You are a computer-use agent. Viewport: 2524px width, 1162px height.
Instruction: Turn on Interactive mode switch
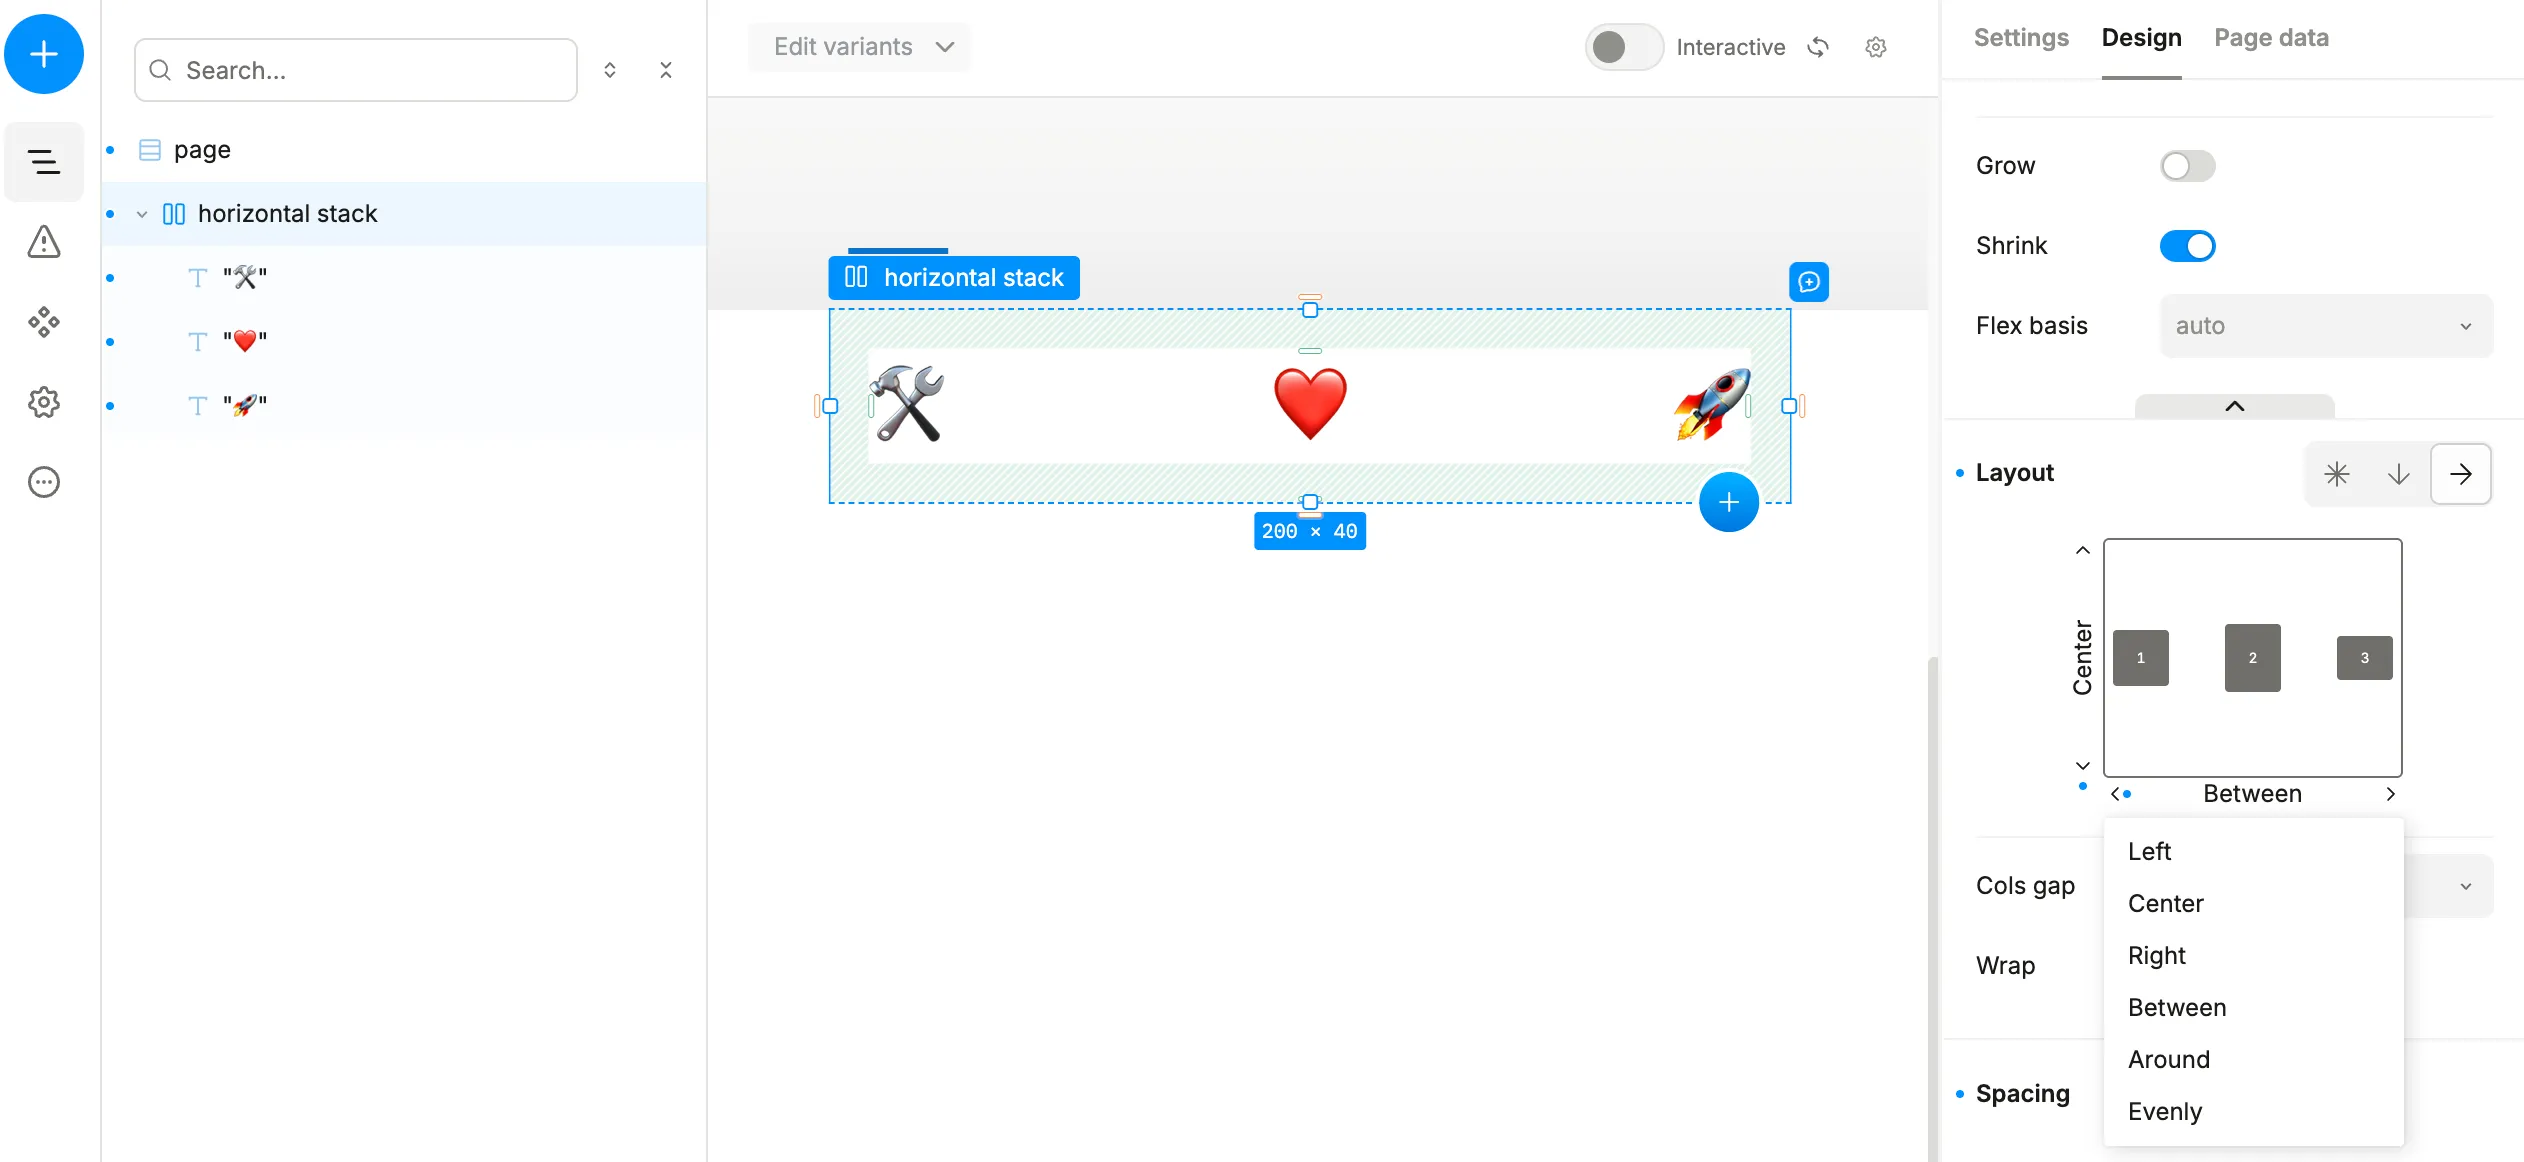point(1623,47)
